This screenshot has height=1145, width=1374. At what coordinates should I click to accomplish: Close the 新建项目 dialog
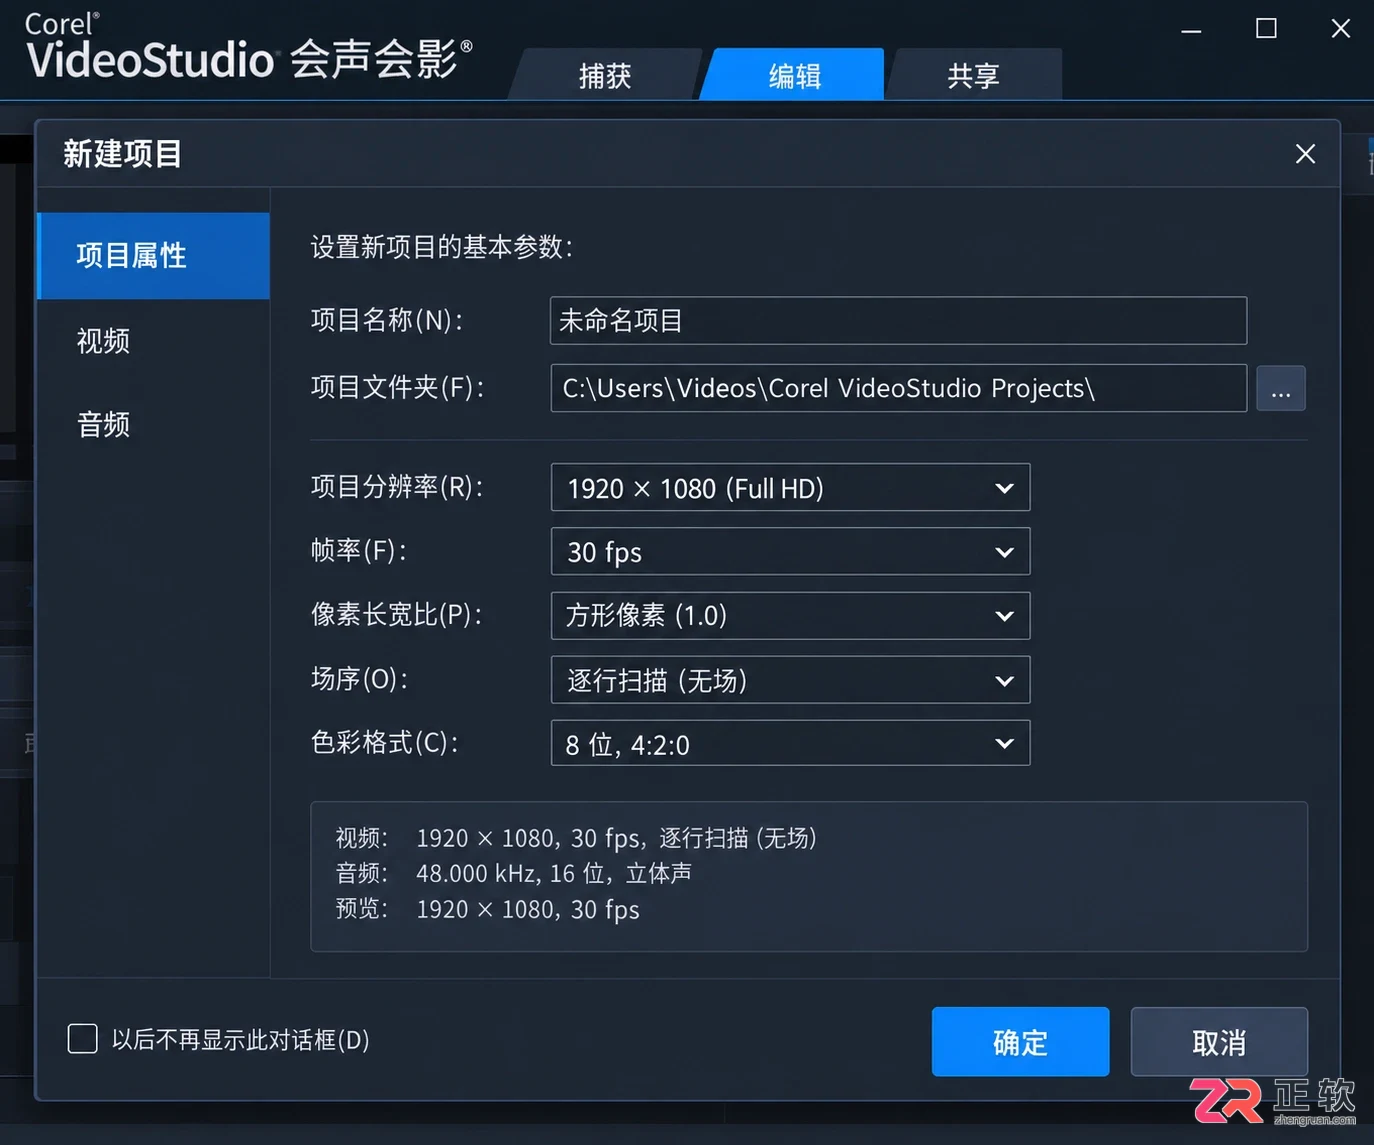click(1305, 154)
